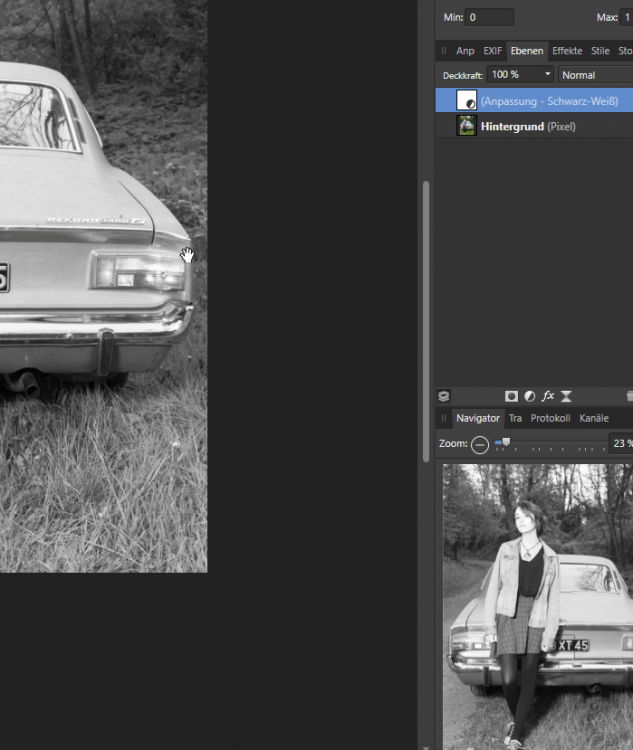This screenshot has height=750, width=633.
Task: Switch to the Protokoll tab
Action: point(550,418)
